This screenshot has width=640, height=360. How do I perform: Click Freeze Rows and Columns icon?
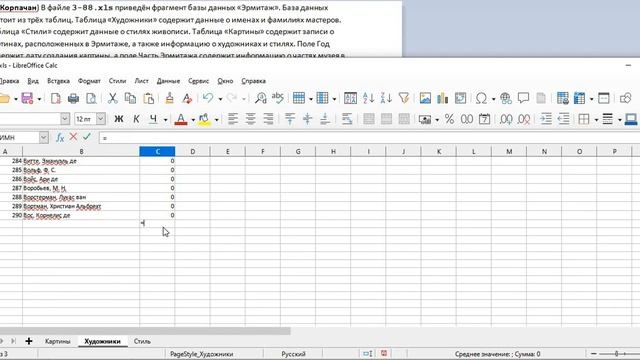coord(579,98)
